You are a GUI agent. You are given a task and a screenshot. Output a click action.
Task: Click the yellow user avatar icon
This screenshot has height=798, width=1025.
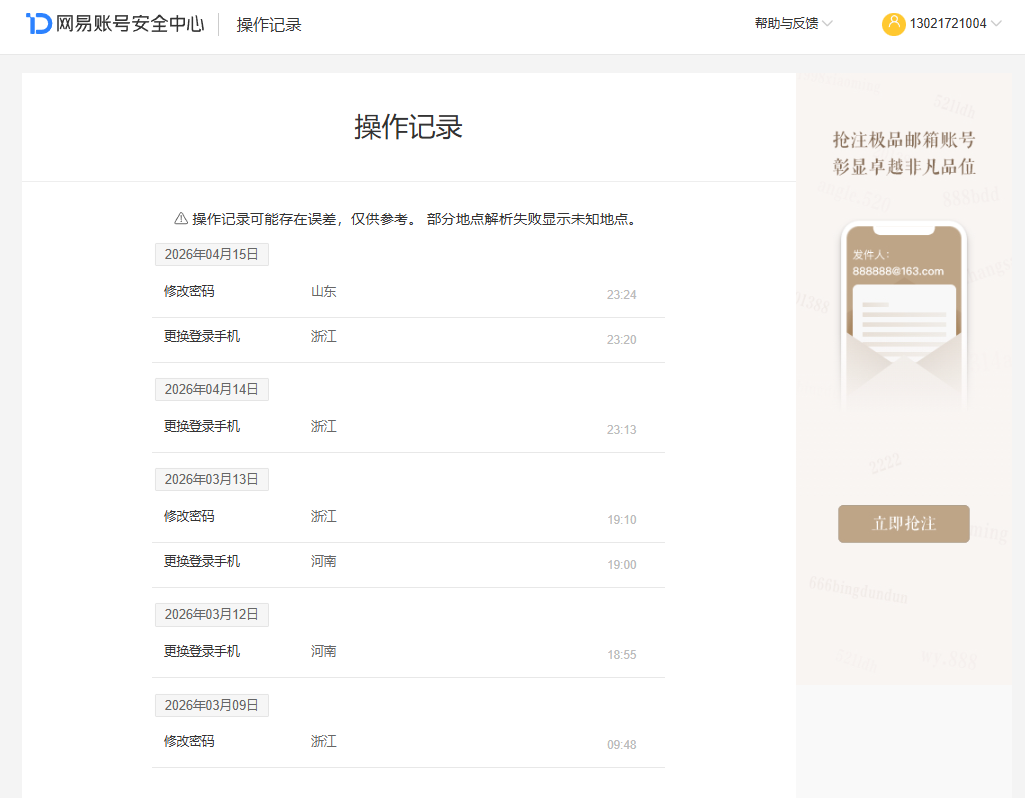893,24
